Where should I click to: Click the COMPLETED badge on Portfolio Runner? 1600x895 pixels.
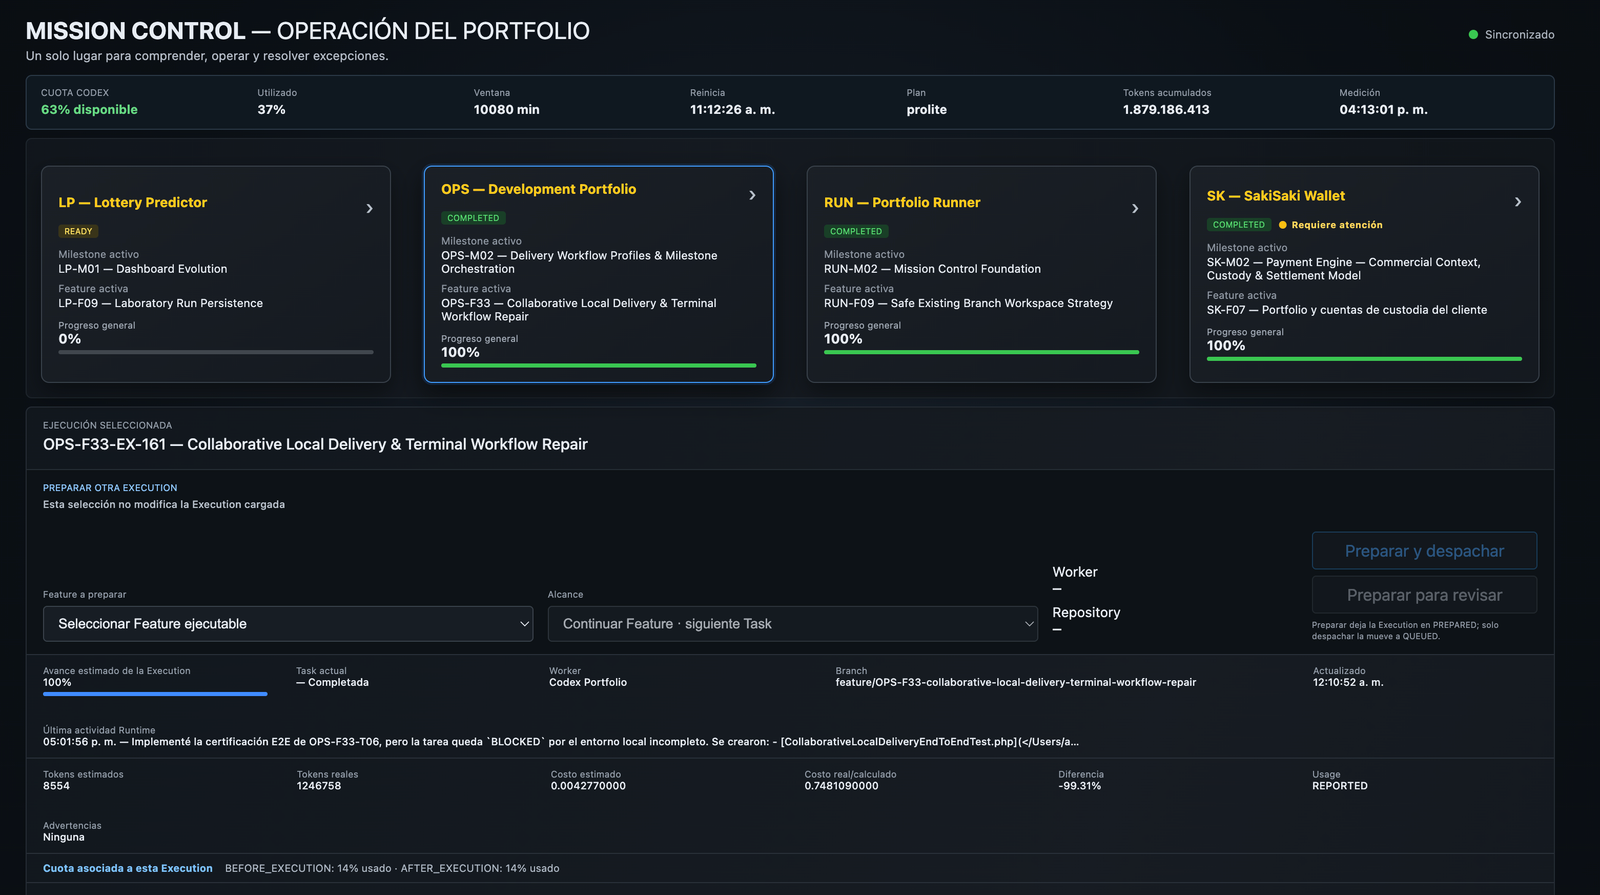pos(856,231)
